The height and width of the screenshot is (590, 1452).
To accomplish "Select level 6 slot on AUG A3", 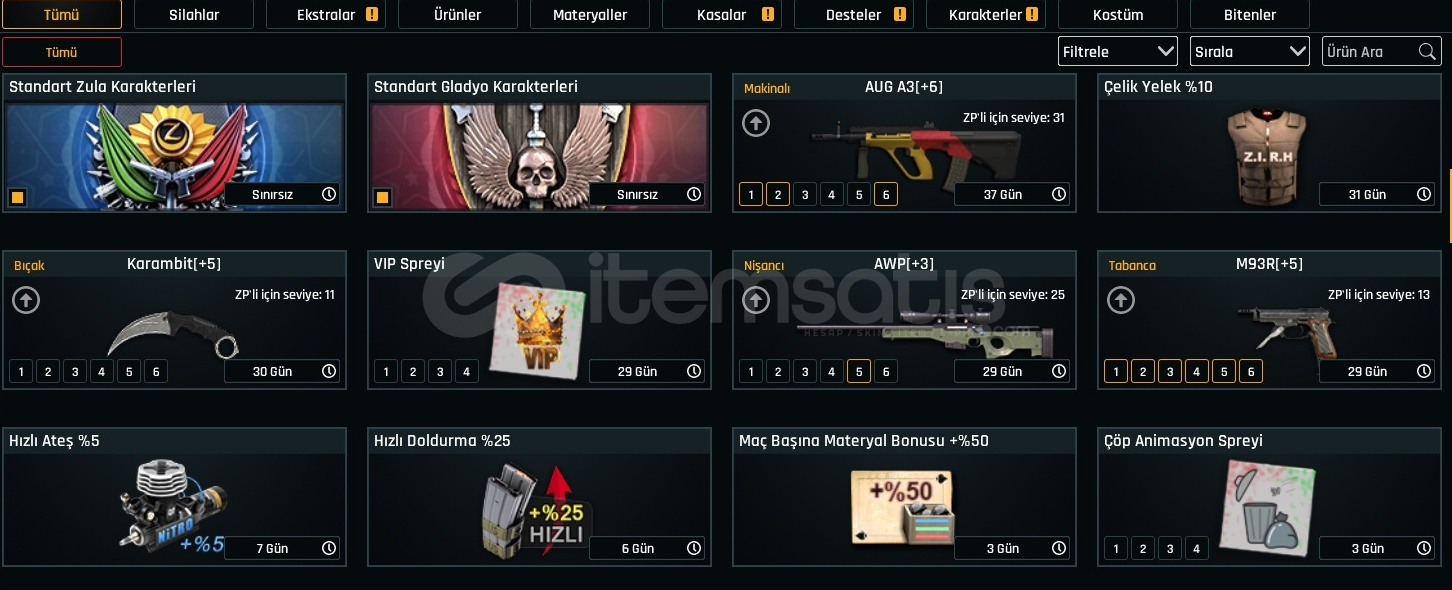I will click(x=885, y=194).
